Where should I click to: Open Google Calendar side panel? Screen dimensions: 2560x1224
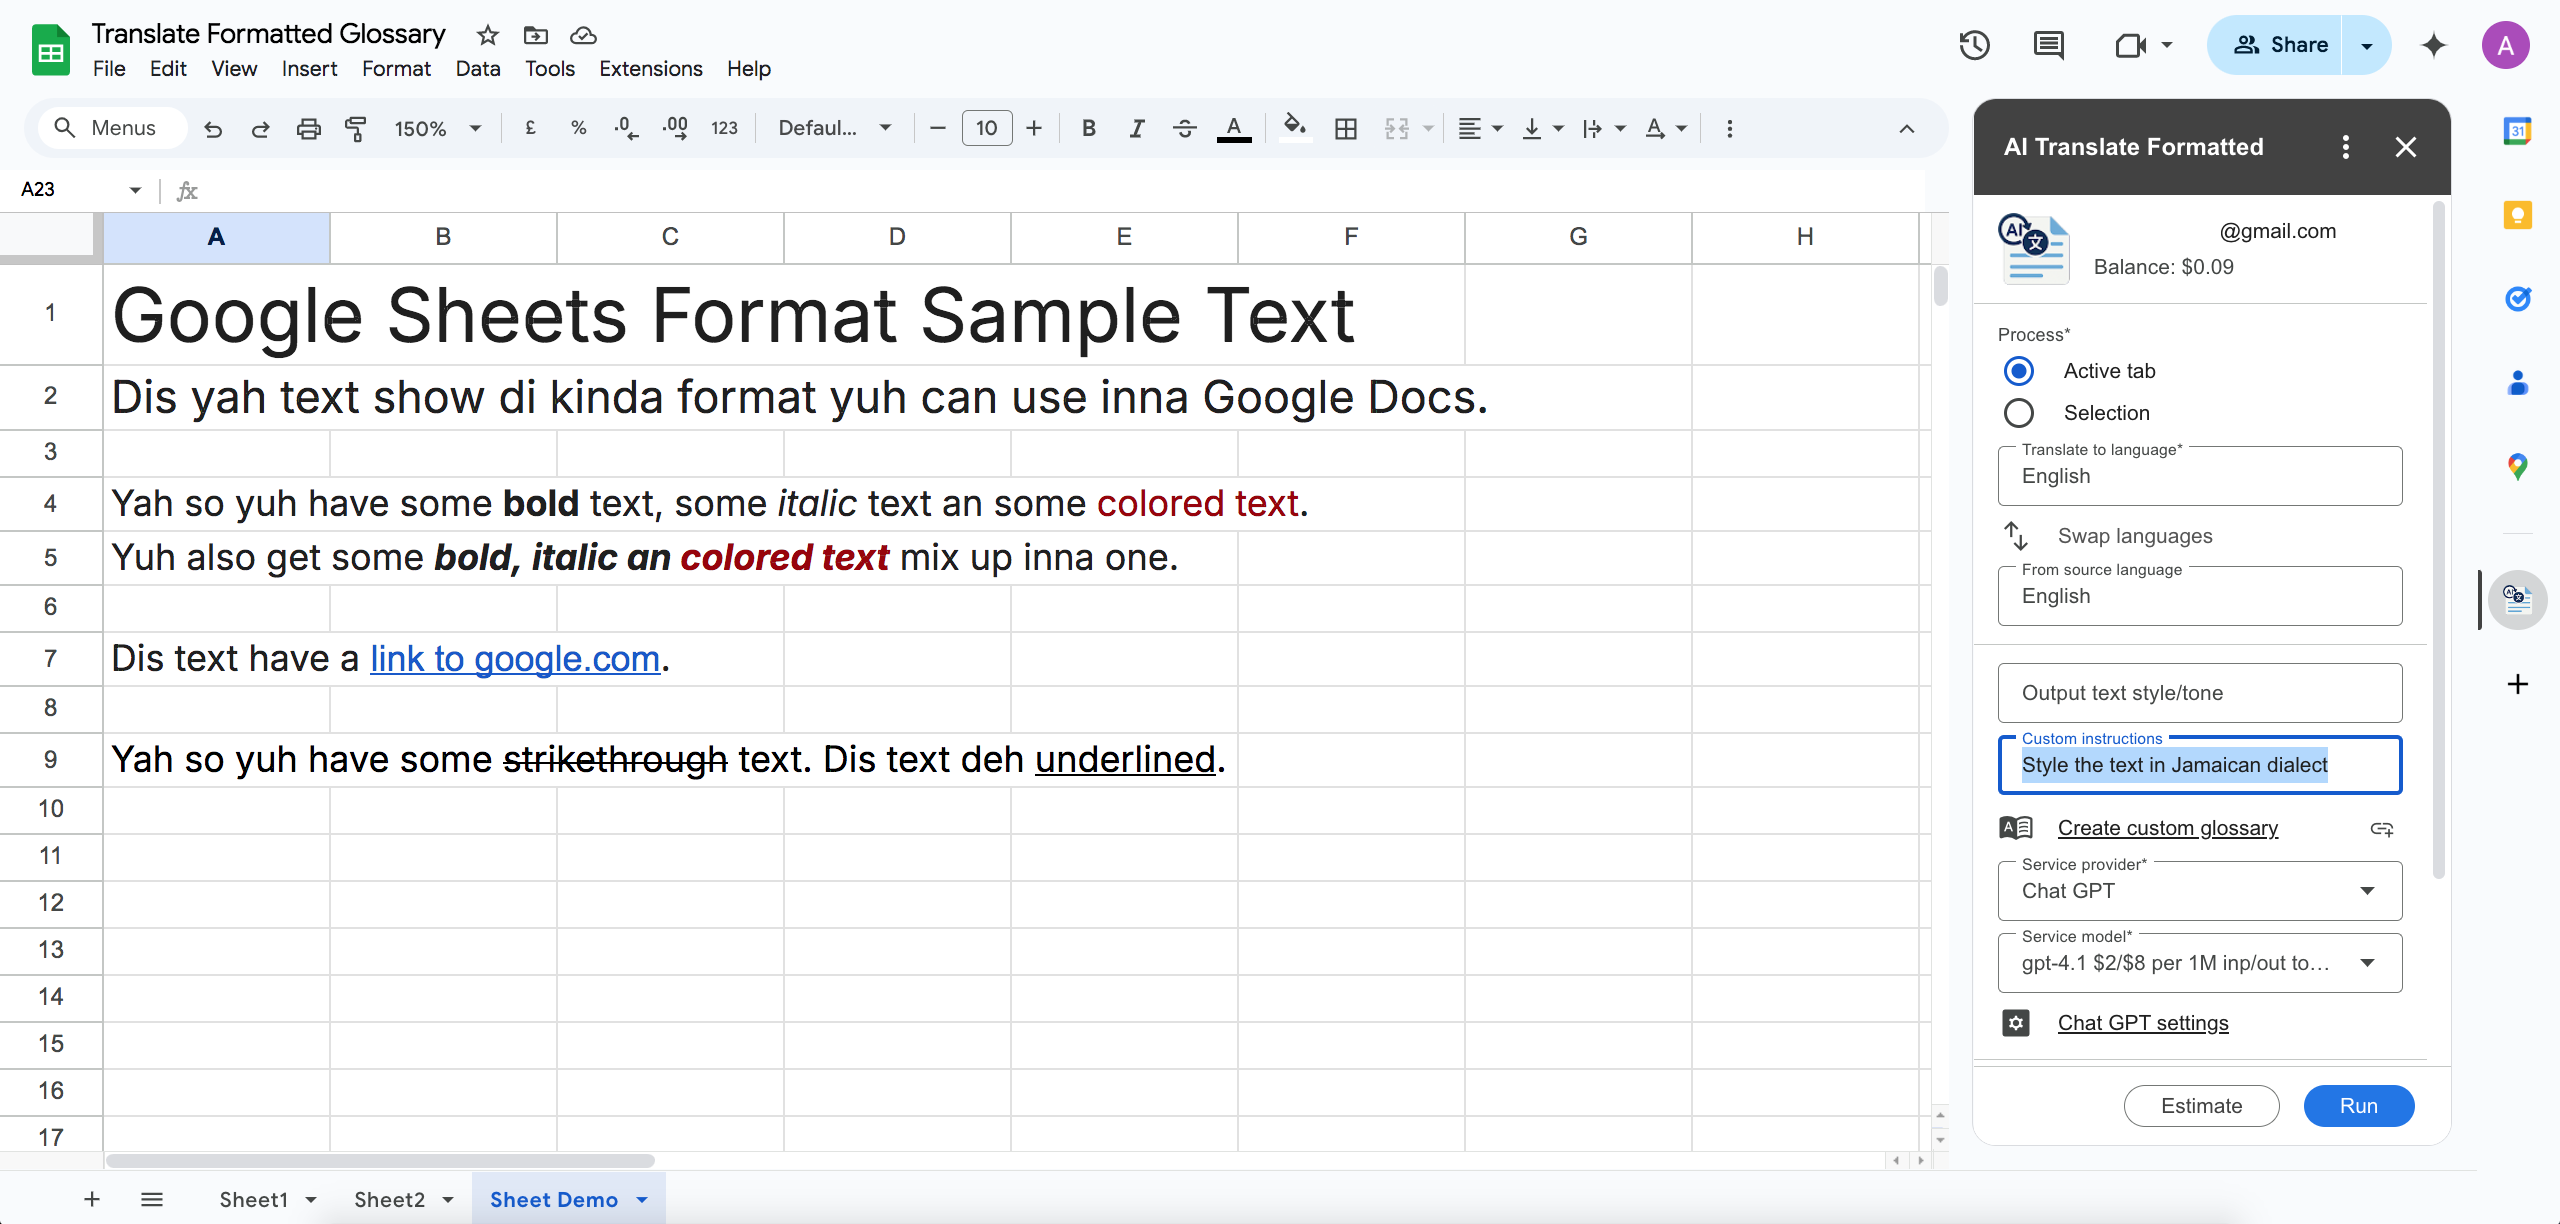coord(2517,130)
